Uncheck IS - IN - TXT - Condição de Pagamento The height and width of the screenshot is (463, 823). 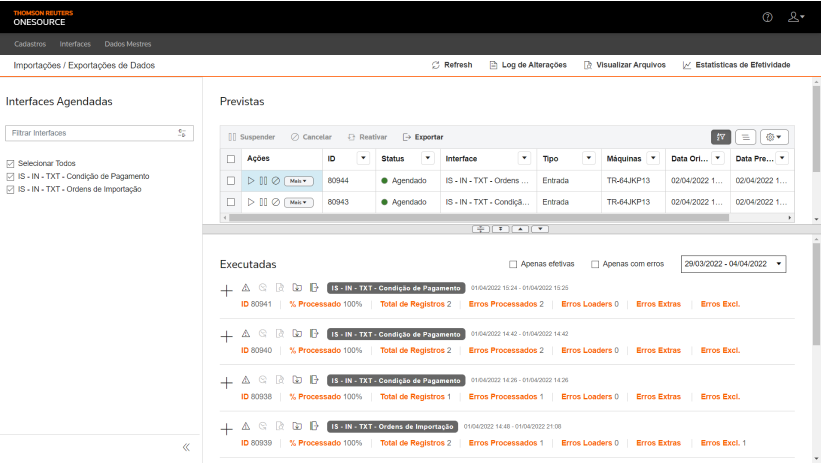coord(10,177)
